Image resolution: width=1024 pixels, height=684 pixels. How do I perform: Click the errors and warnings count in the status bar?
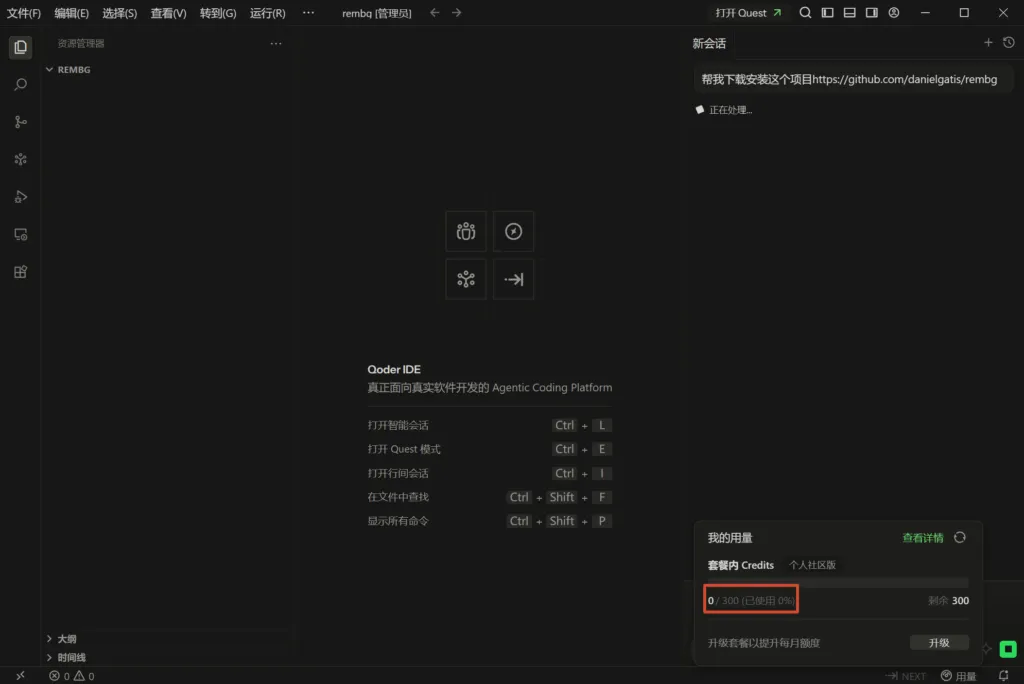[71, 676]
